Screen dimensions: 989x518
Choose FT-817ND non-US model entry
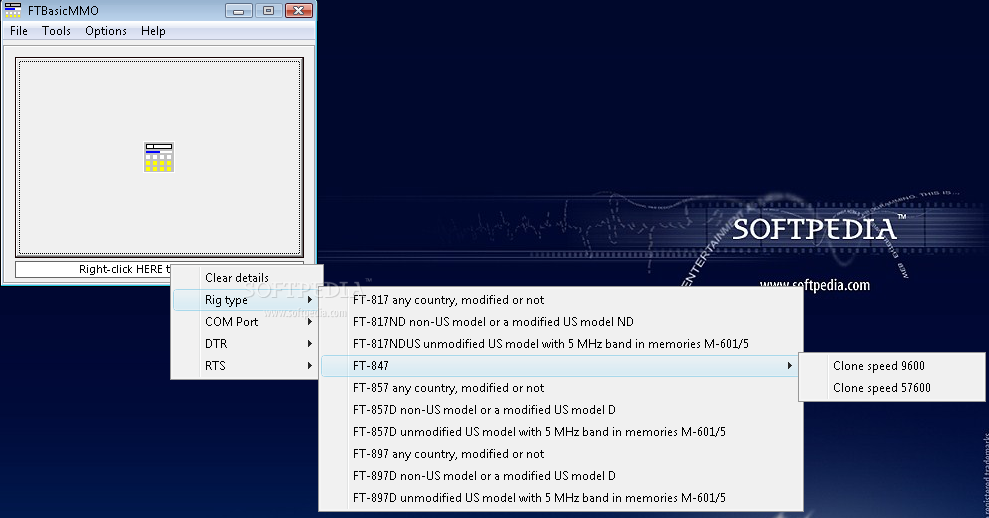tap(561, 322)
